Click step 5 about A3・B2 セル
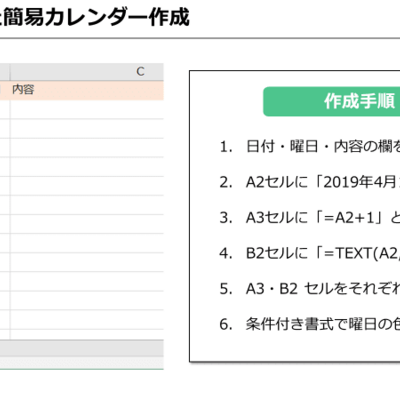 309,289
